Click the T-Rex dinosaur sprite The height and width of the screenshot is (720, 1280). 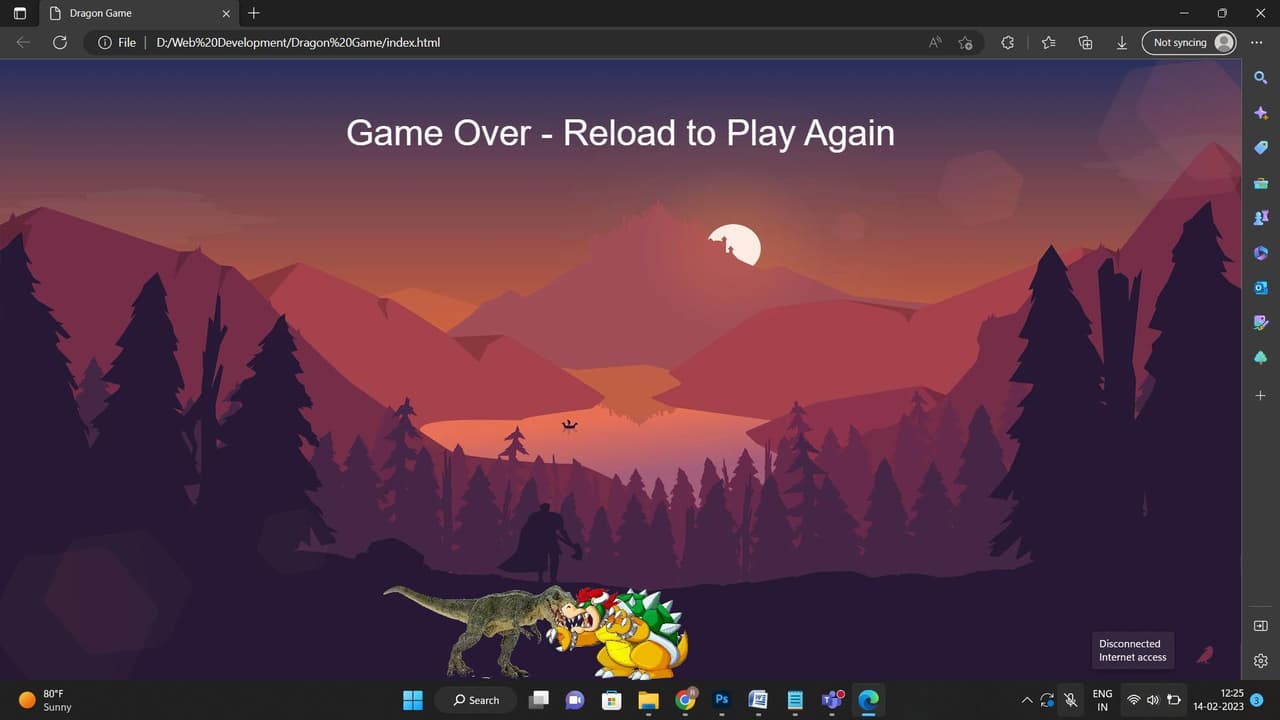pos(478,630)
